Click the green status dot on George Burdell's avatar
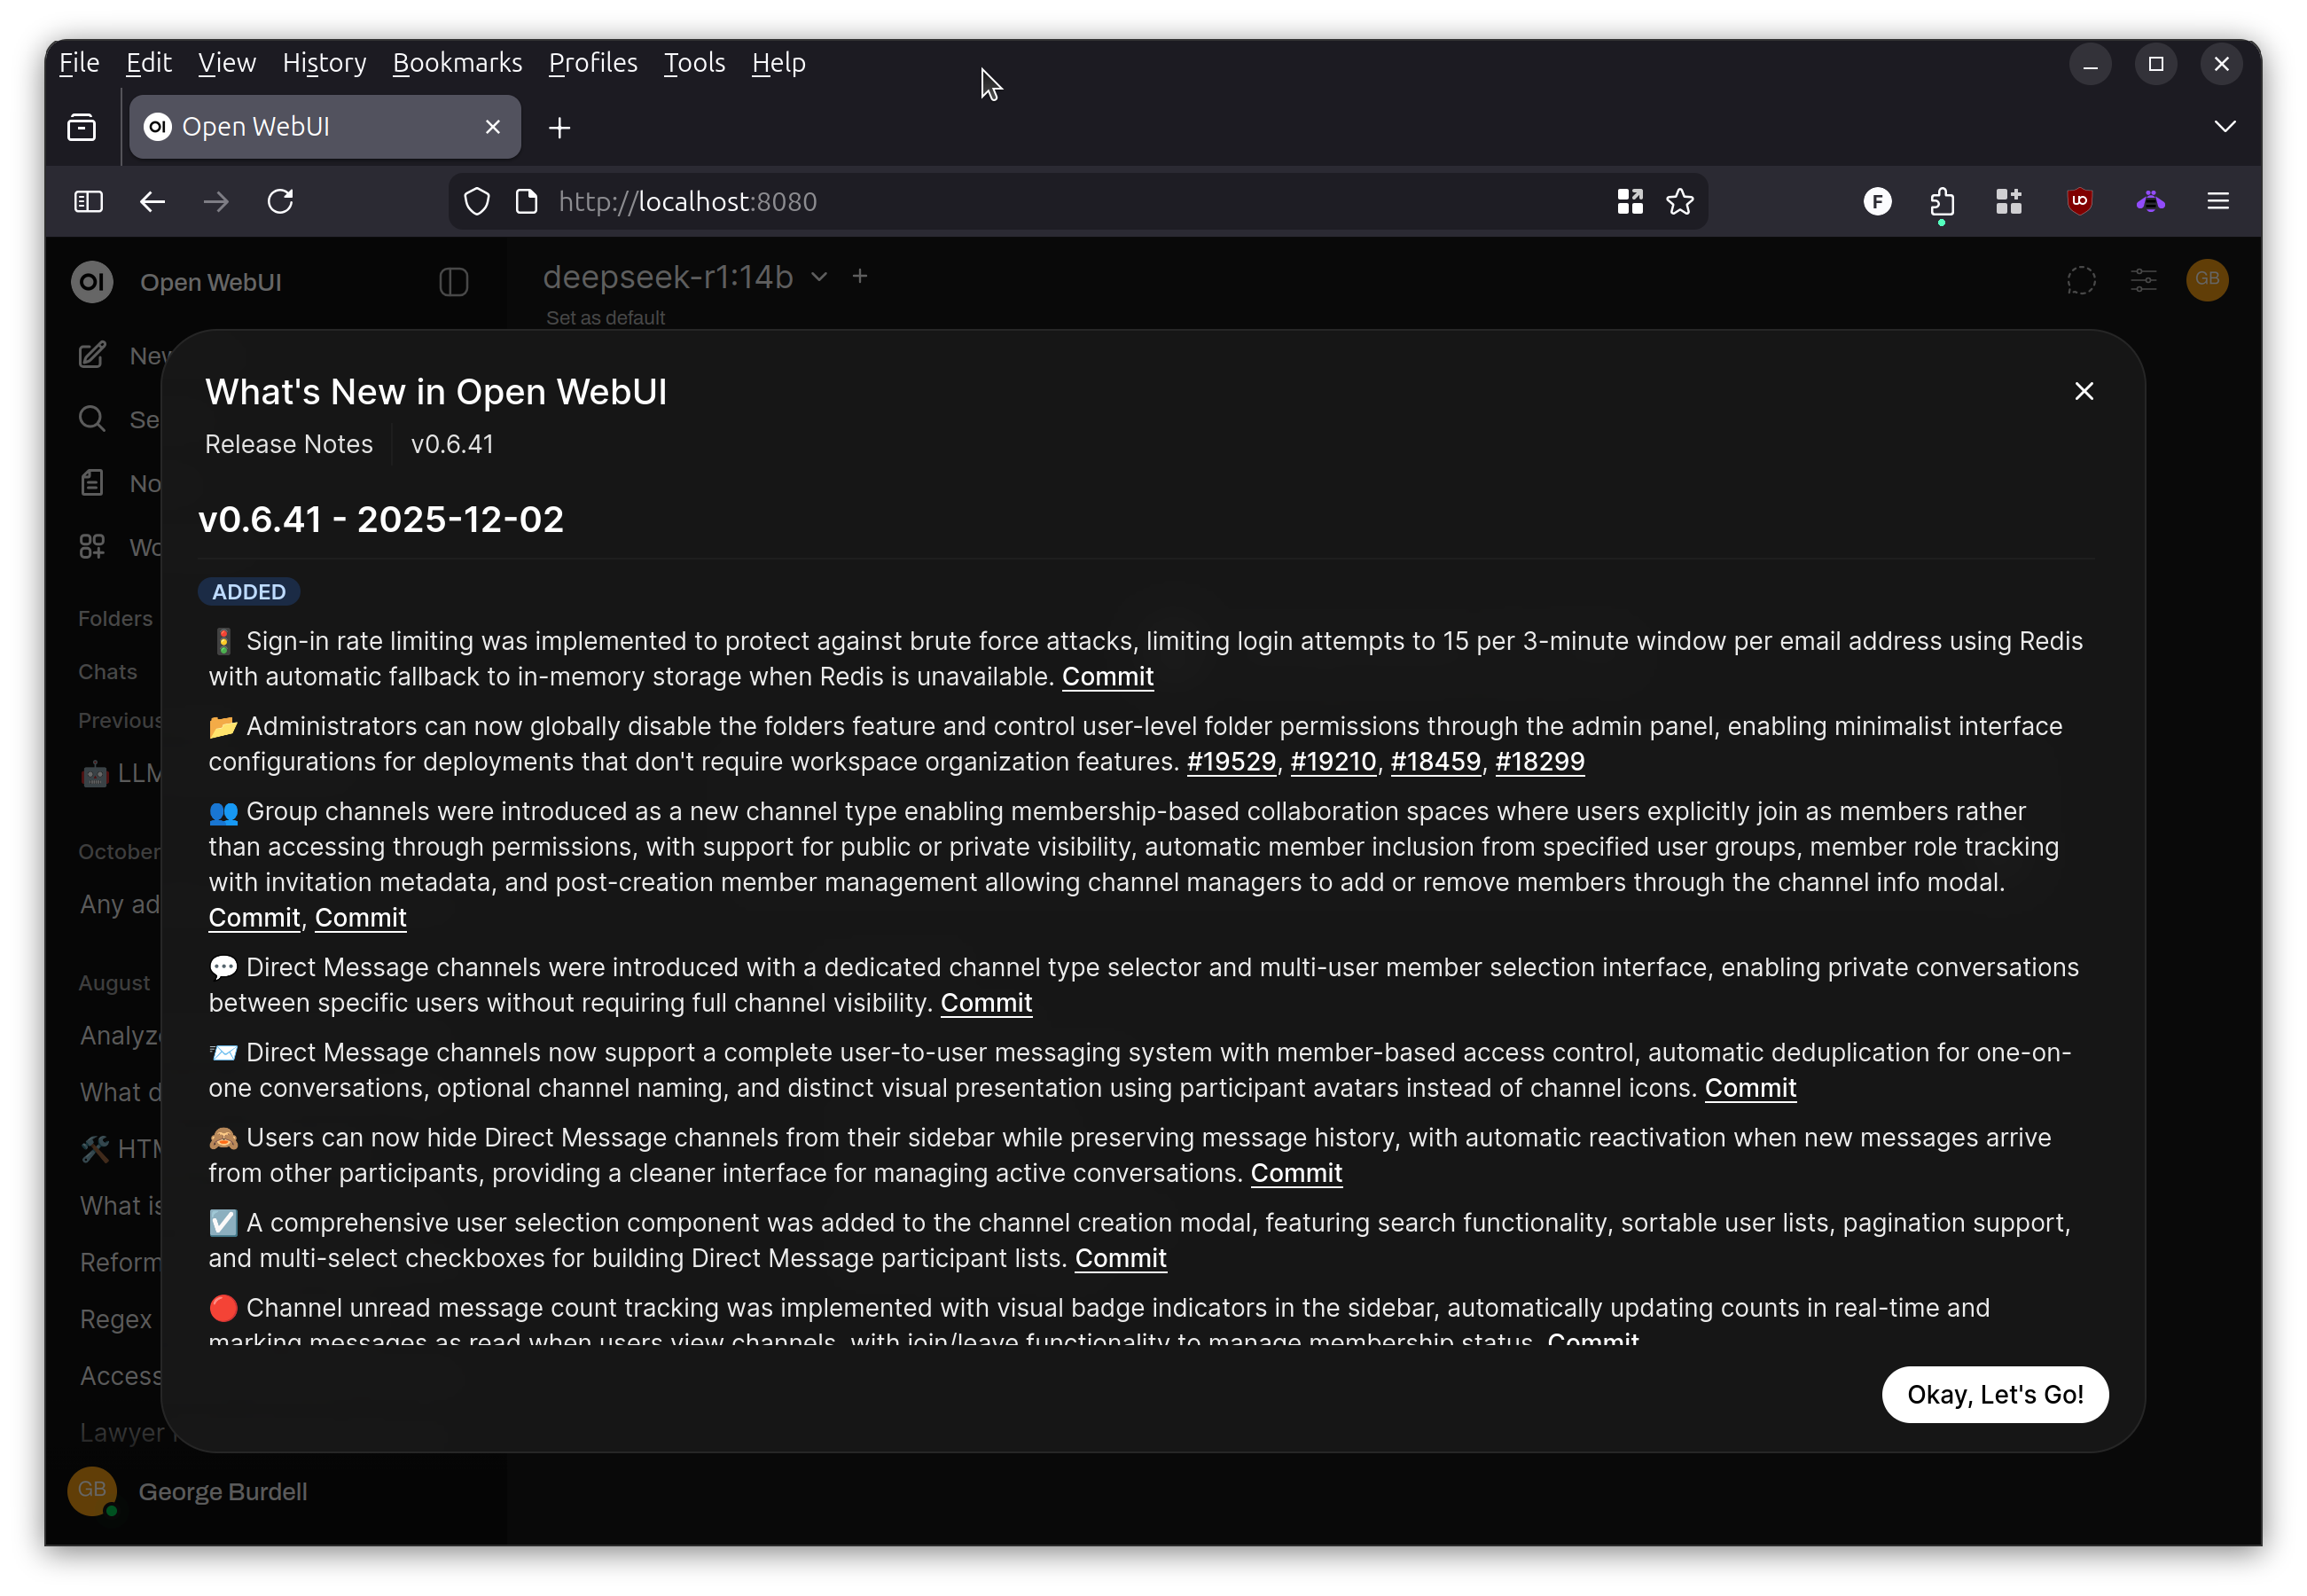Image resolution: width=2307 pixels, height=1596 pixels. pos(110,1511)
